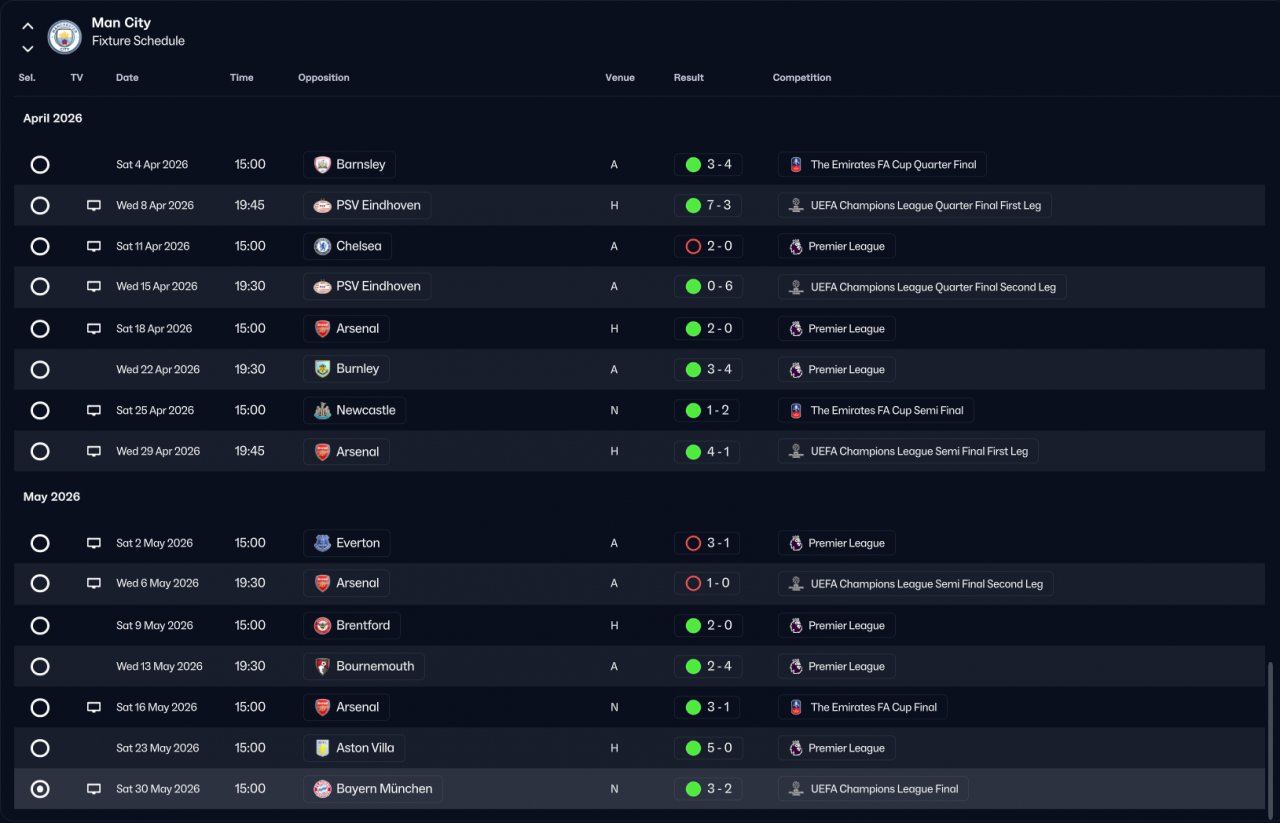The width and height of the screenshot is (1280, 823).
Task: Select the radio button for the Newcastle fixture
Action: click(40, 410)
